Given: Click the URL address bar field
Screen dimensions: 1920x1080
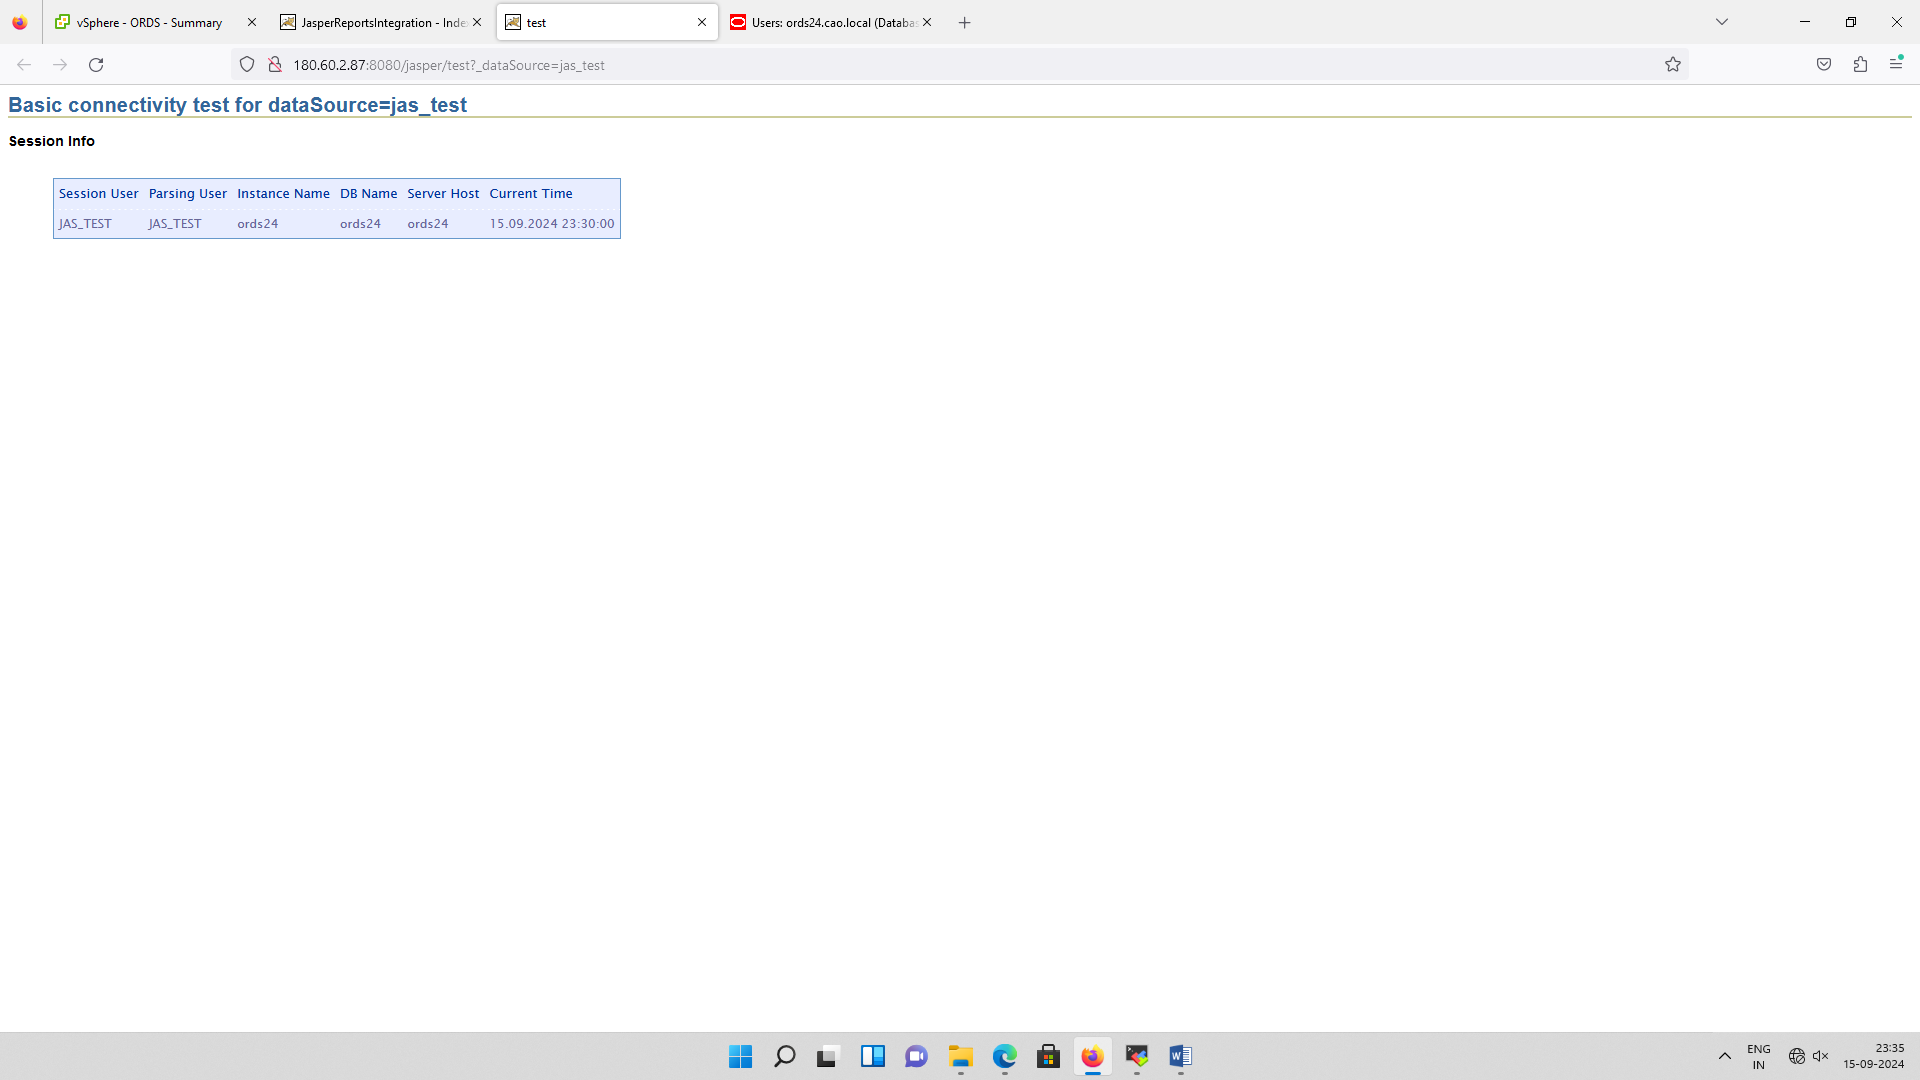Looking at the screenshot, I should 900,65.
